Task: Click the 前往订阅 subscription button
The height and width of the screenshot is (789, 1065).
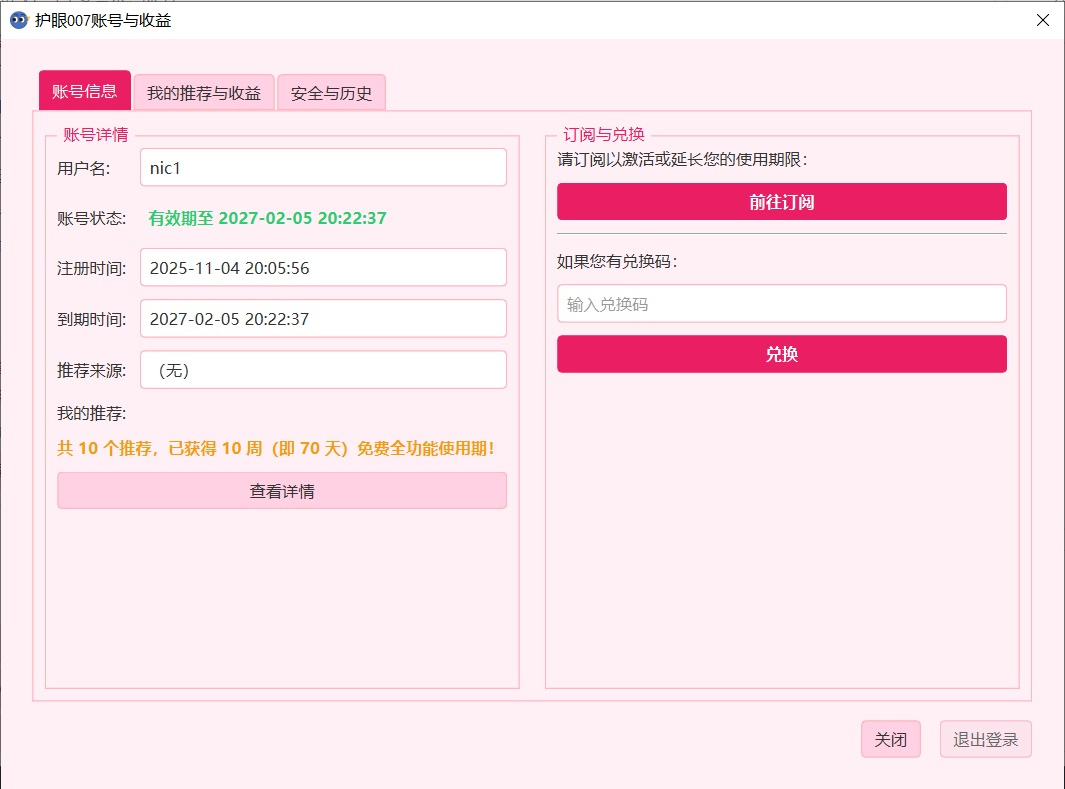Action: tap(781, 201)
